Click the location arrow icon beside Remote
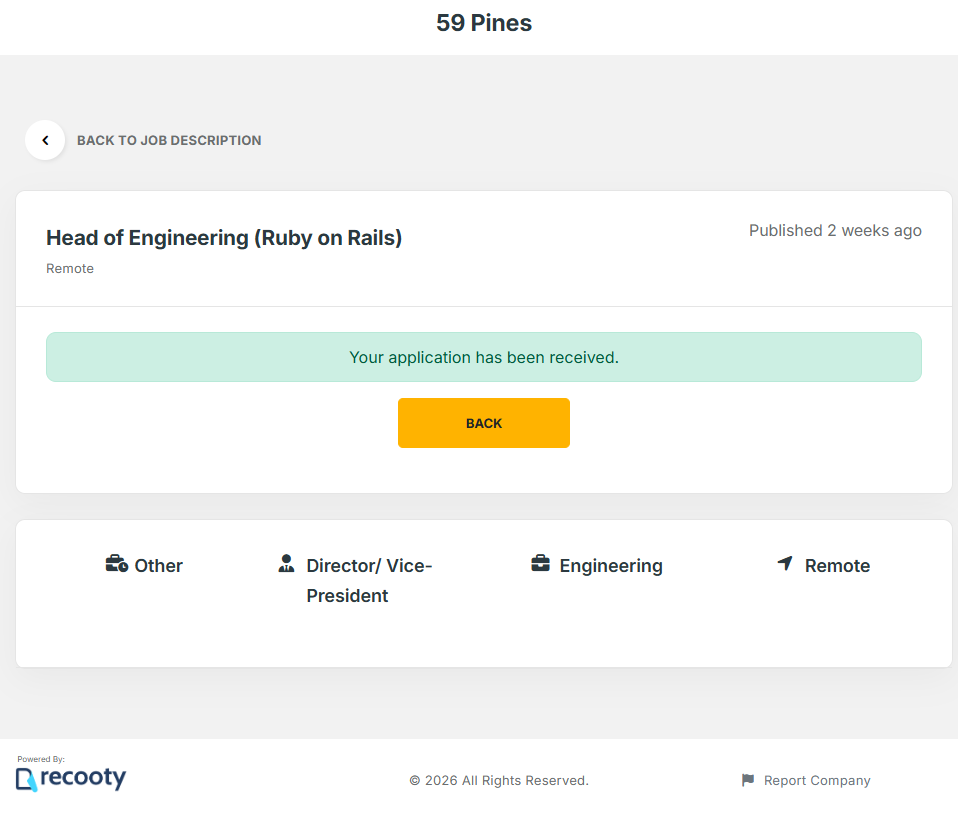 (x=785, y=564)
